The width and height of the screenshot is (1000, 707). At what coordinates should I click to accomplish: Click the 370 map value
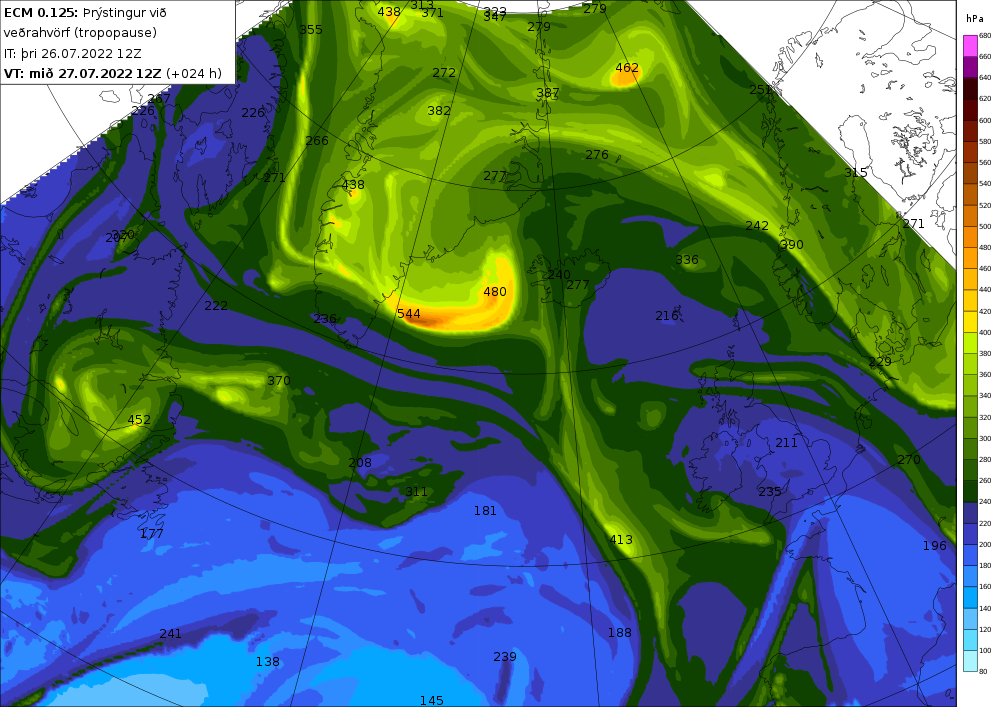[279, 381]
